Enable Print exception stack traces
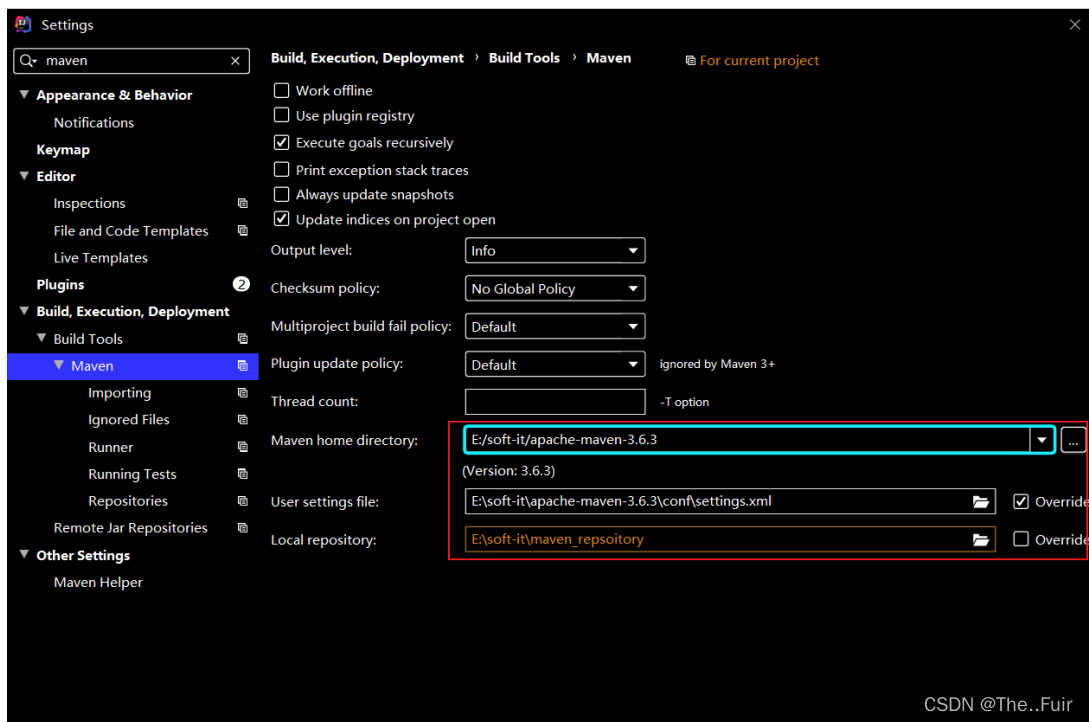The width and height of the screenshot is (1089, 722). 281,169
